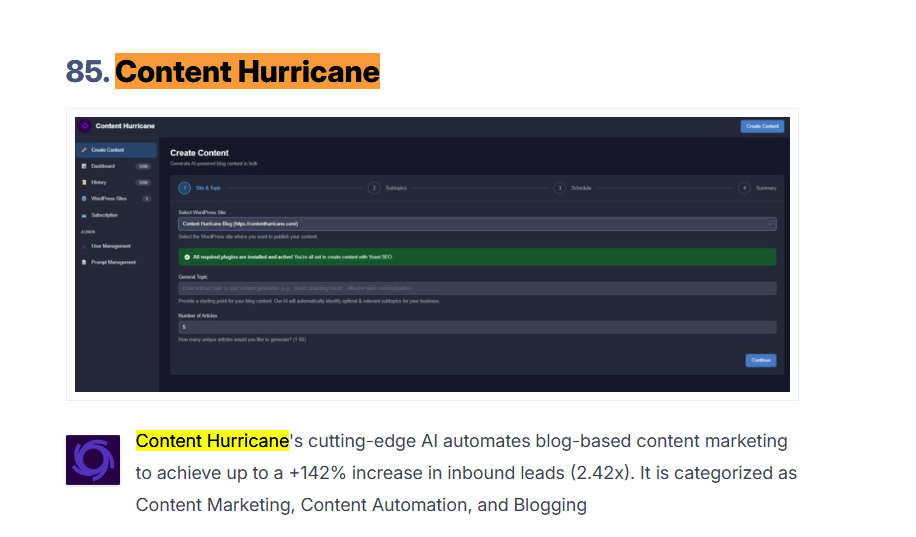Select the Summary step label
The height and width of the screenshot is (537, 916).
pos(766,188)
